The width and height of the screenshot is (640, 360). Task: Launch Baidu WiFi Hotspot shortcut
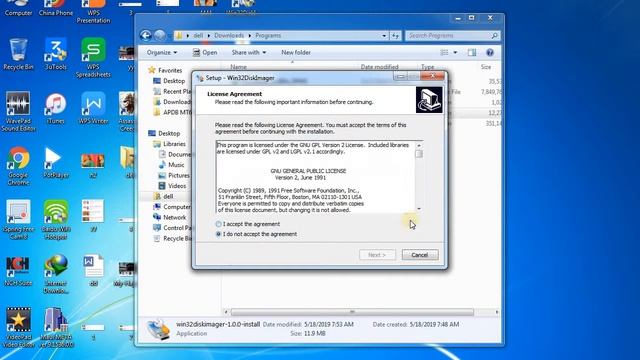click(x=56, y=220)
